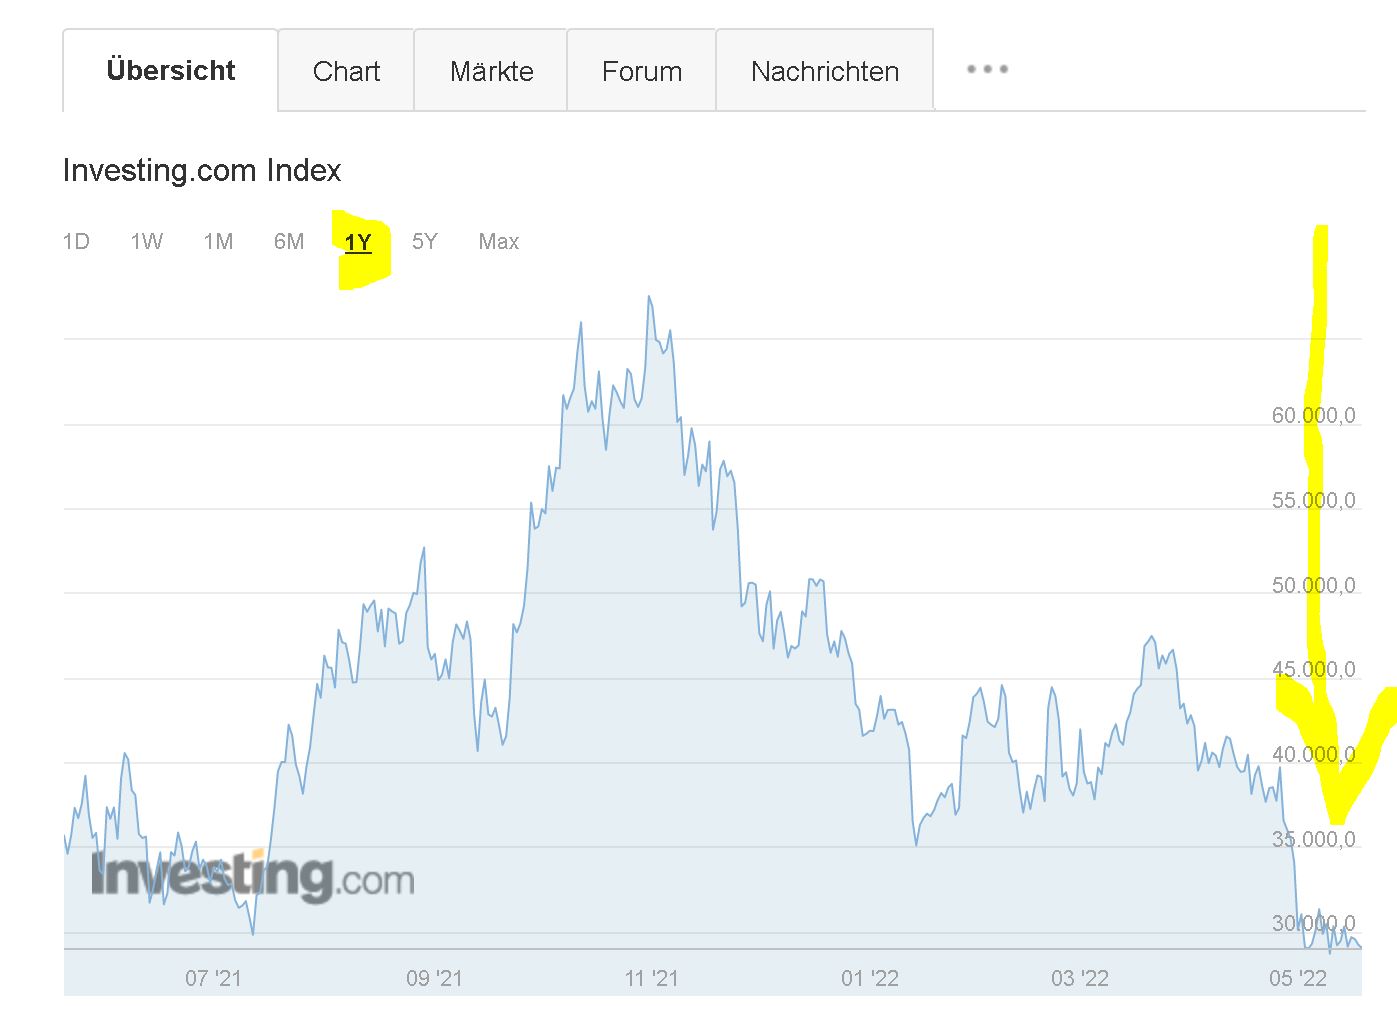Screen dimensions: 1397x1023
Task: Show Max time range
Action: [499, 242]
